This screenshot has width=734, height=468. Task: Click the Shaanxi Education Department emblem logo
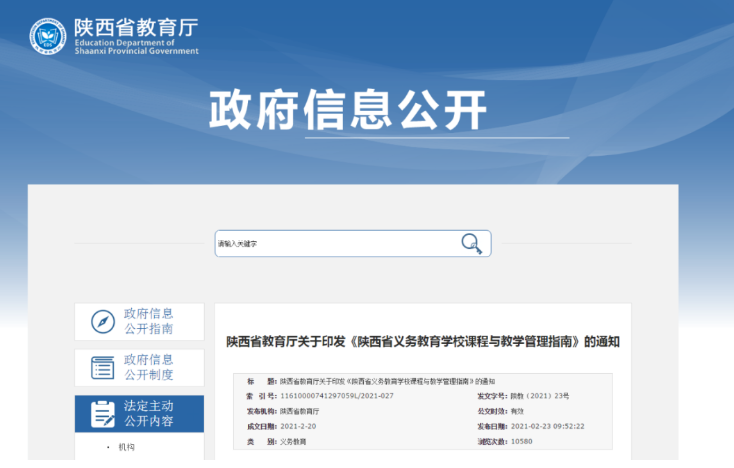47,37
